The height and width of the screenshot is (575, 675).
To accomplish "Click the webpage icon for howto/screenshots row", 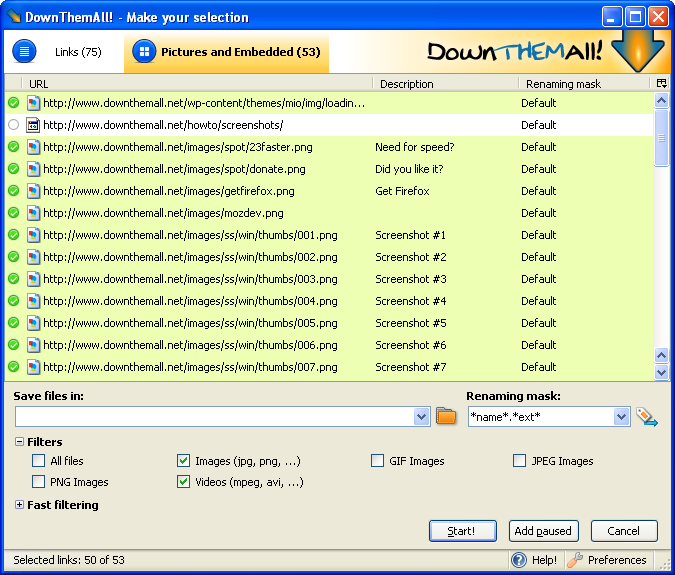I will (x=33, y=125).
